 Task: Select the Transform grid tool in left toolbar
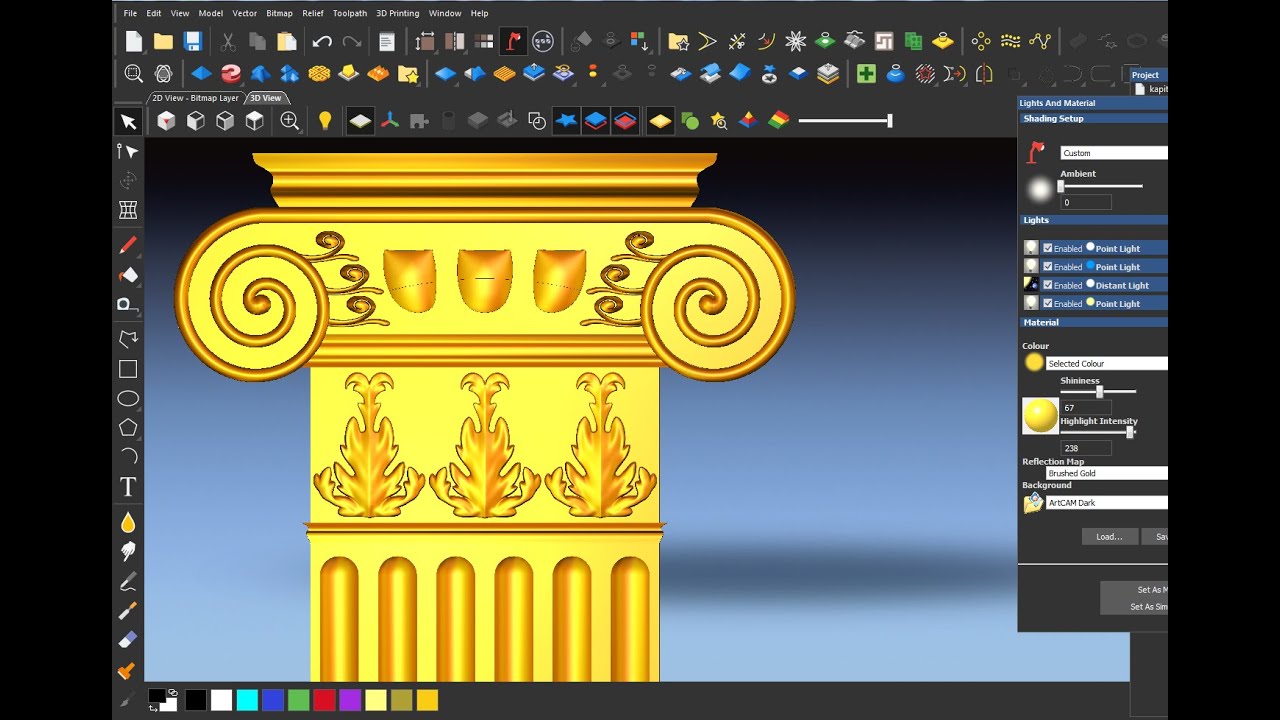[x=128, y=210]
